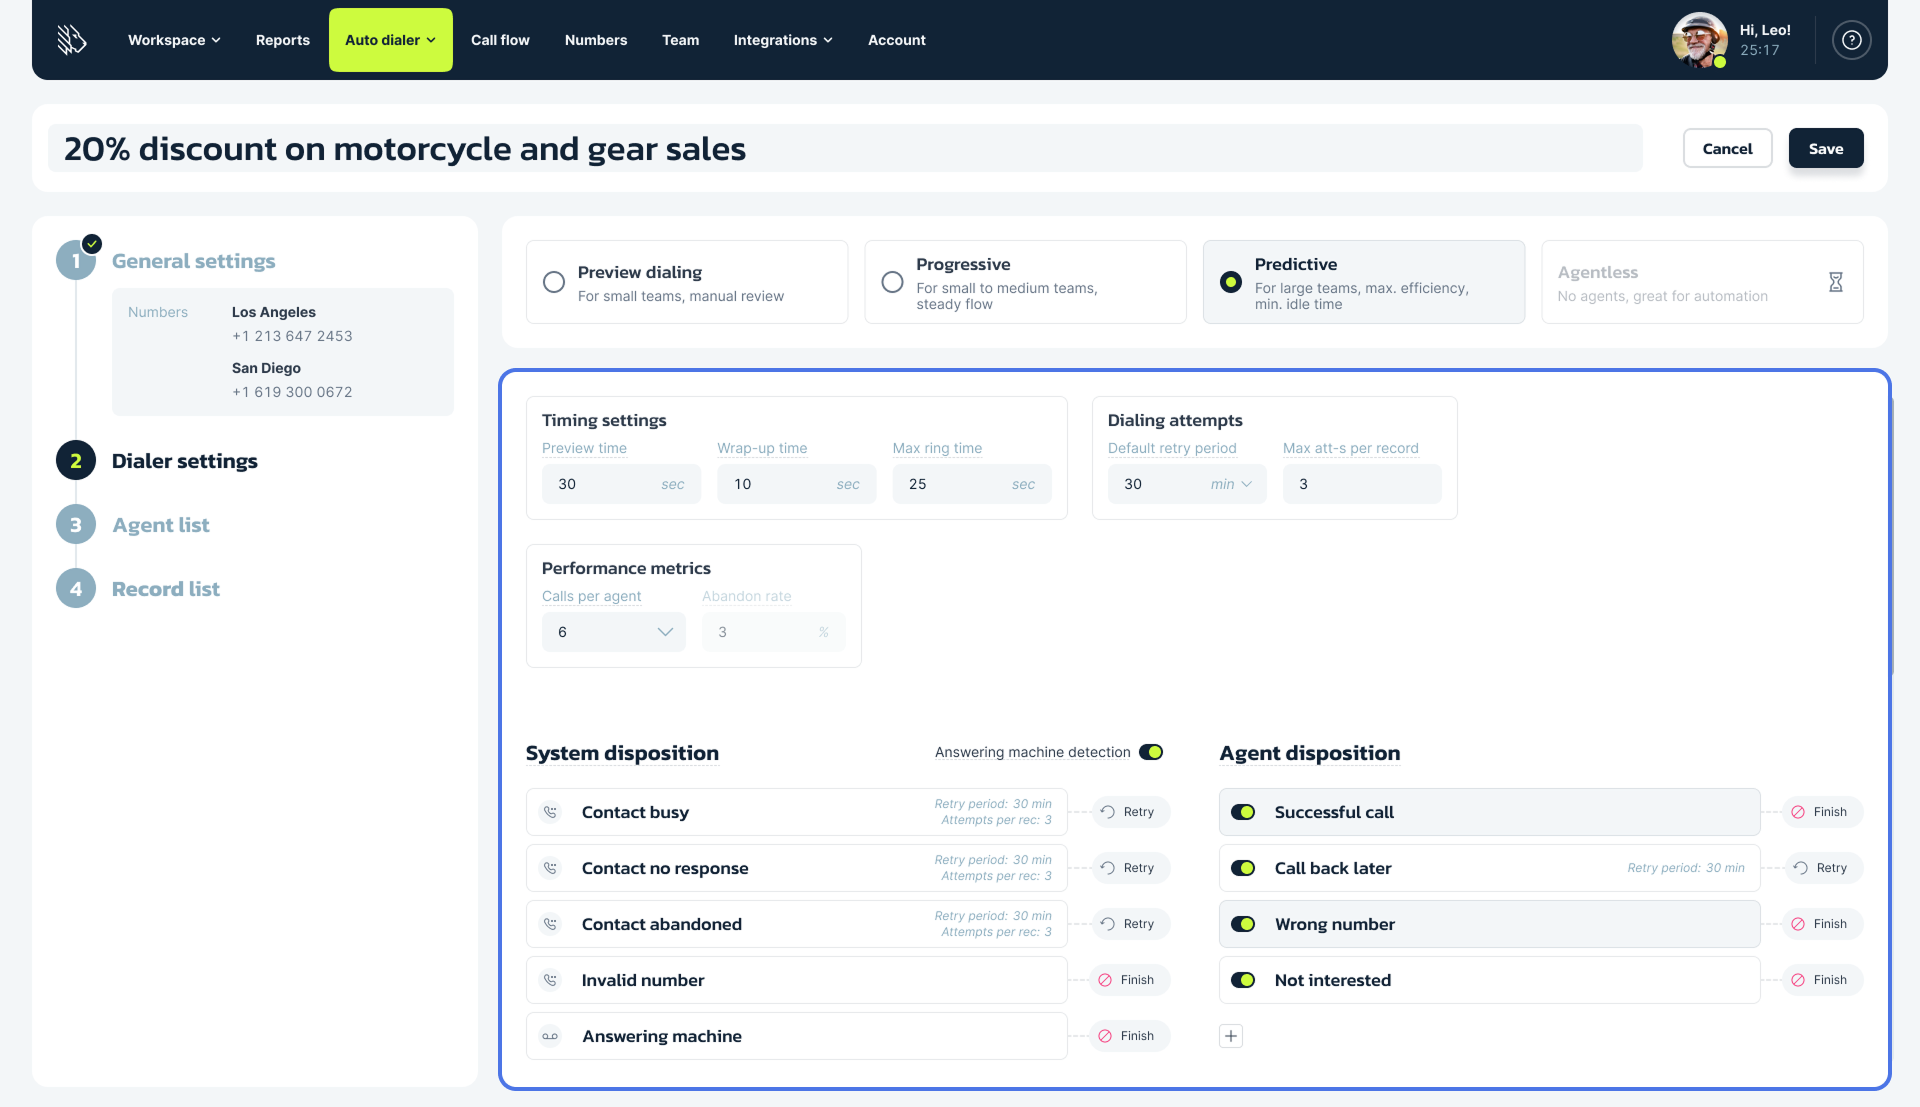Click Retry for Contact no response
Image resolution: width=1920 pixels, height=1107 pixels.
1129,868
